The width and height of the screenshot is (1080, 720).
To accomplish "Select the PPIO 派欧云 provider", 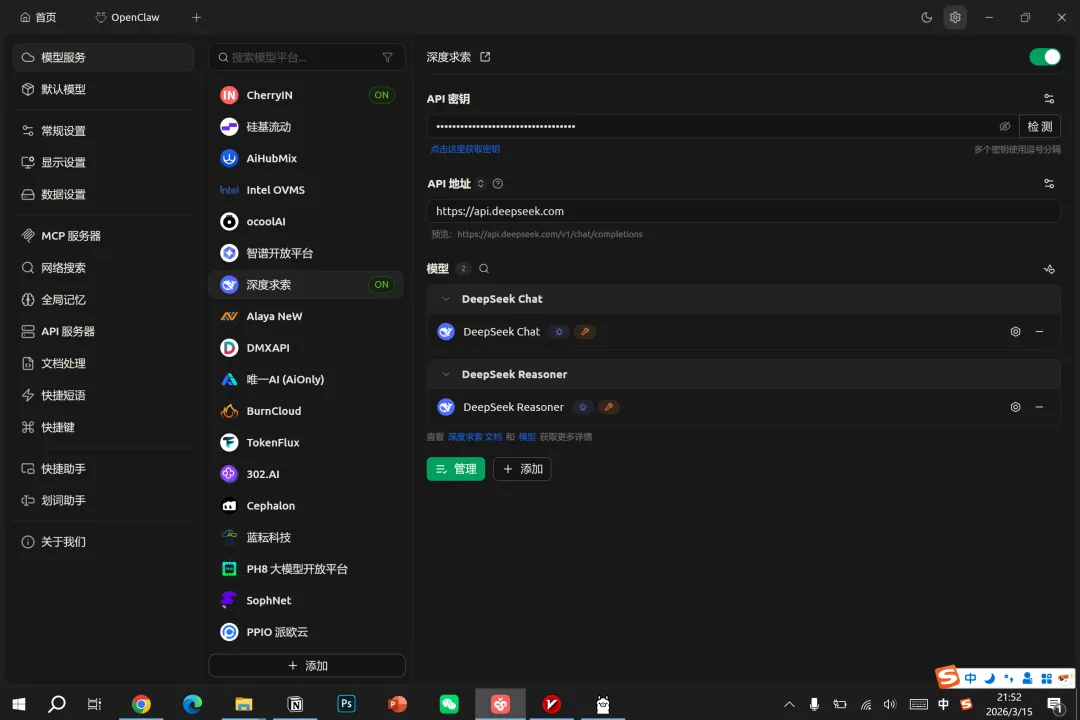I will coord(307,632).
